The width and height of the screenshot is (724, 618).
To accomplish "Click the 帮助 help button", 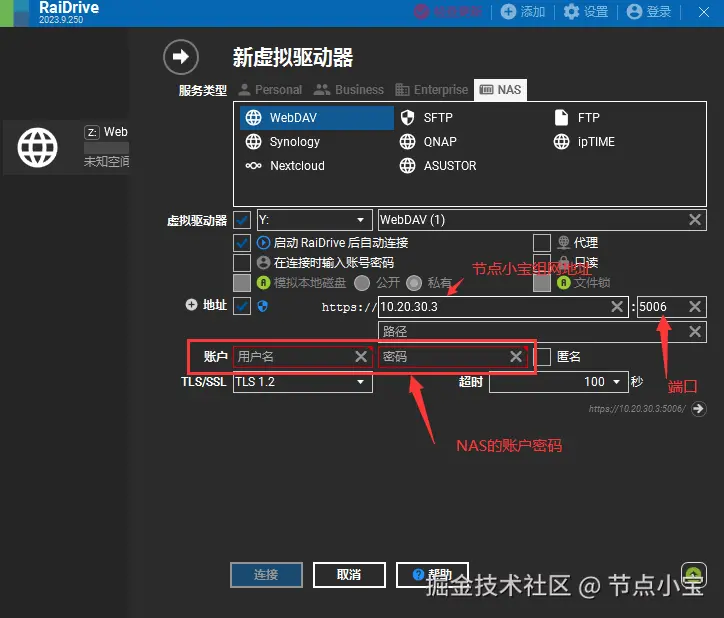I will (432, 575).
